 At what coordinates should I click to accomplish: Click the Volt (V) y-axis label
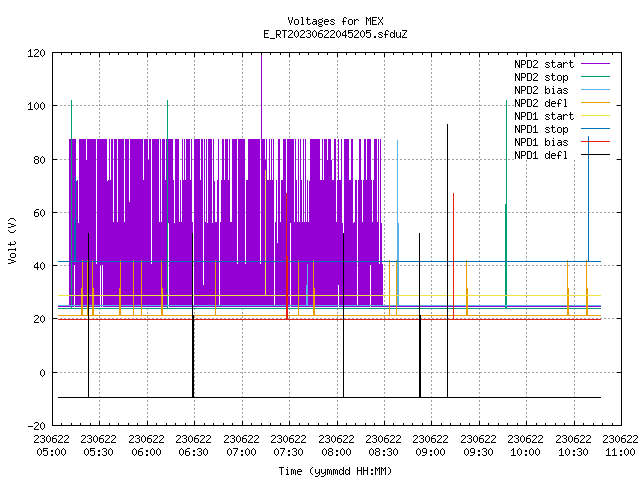pos(12,240)
